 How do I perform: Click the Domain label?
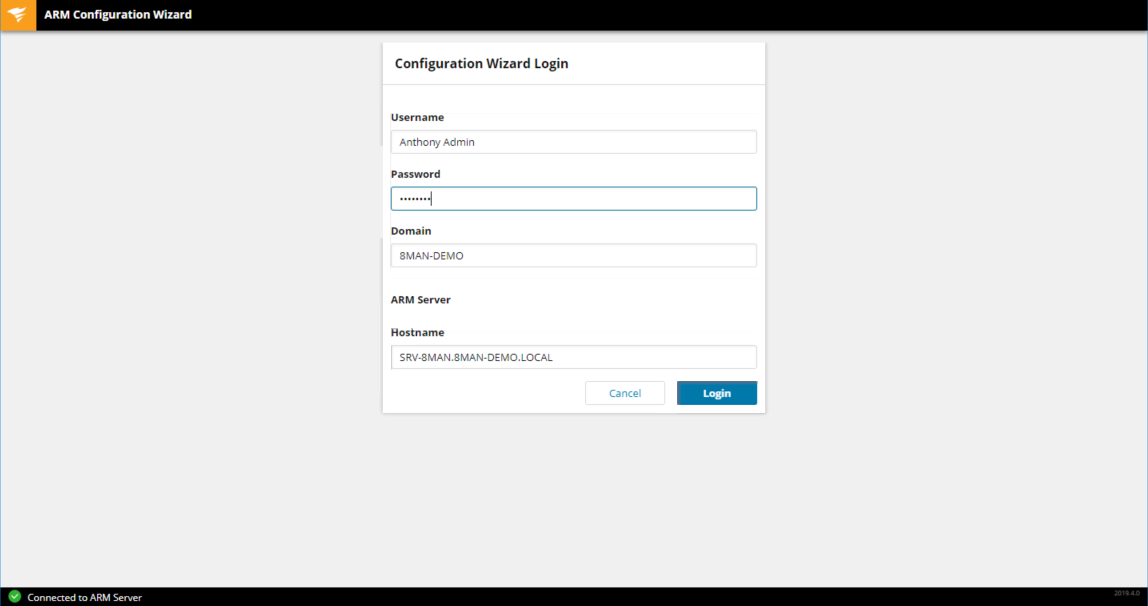[x=411, y=231]
